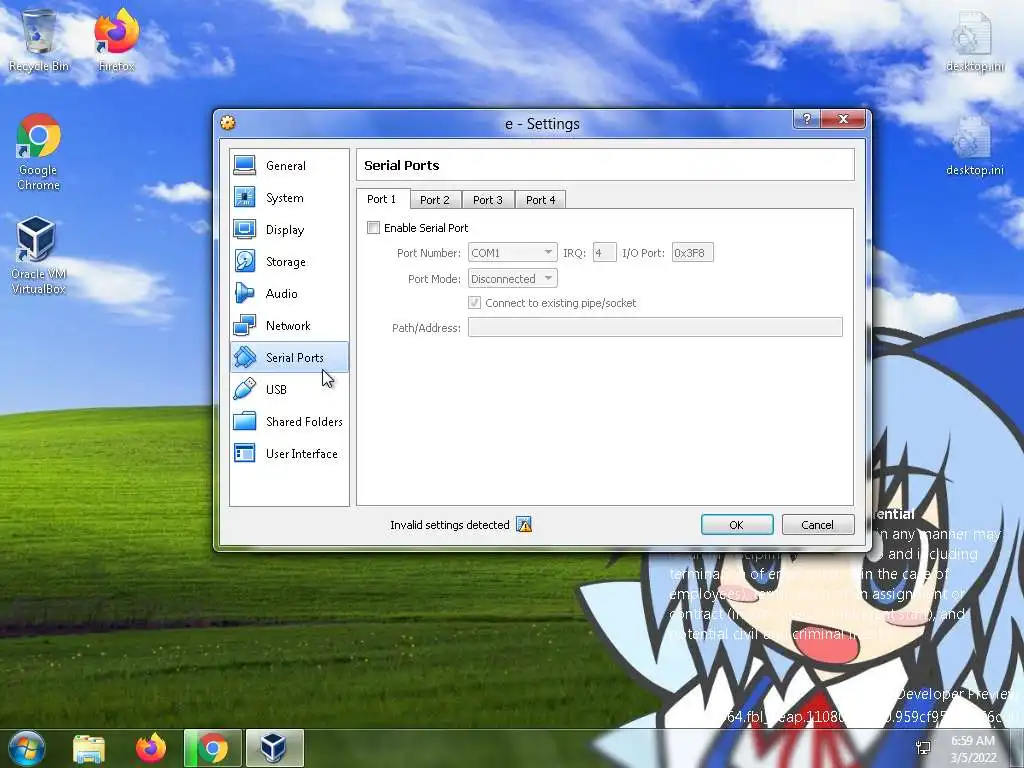This screenshot has height=768, width=1024.
Task: Open the Port Number COM1 dropdown
Action: click(513, 252)
